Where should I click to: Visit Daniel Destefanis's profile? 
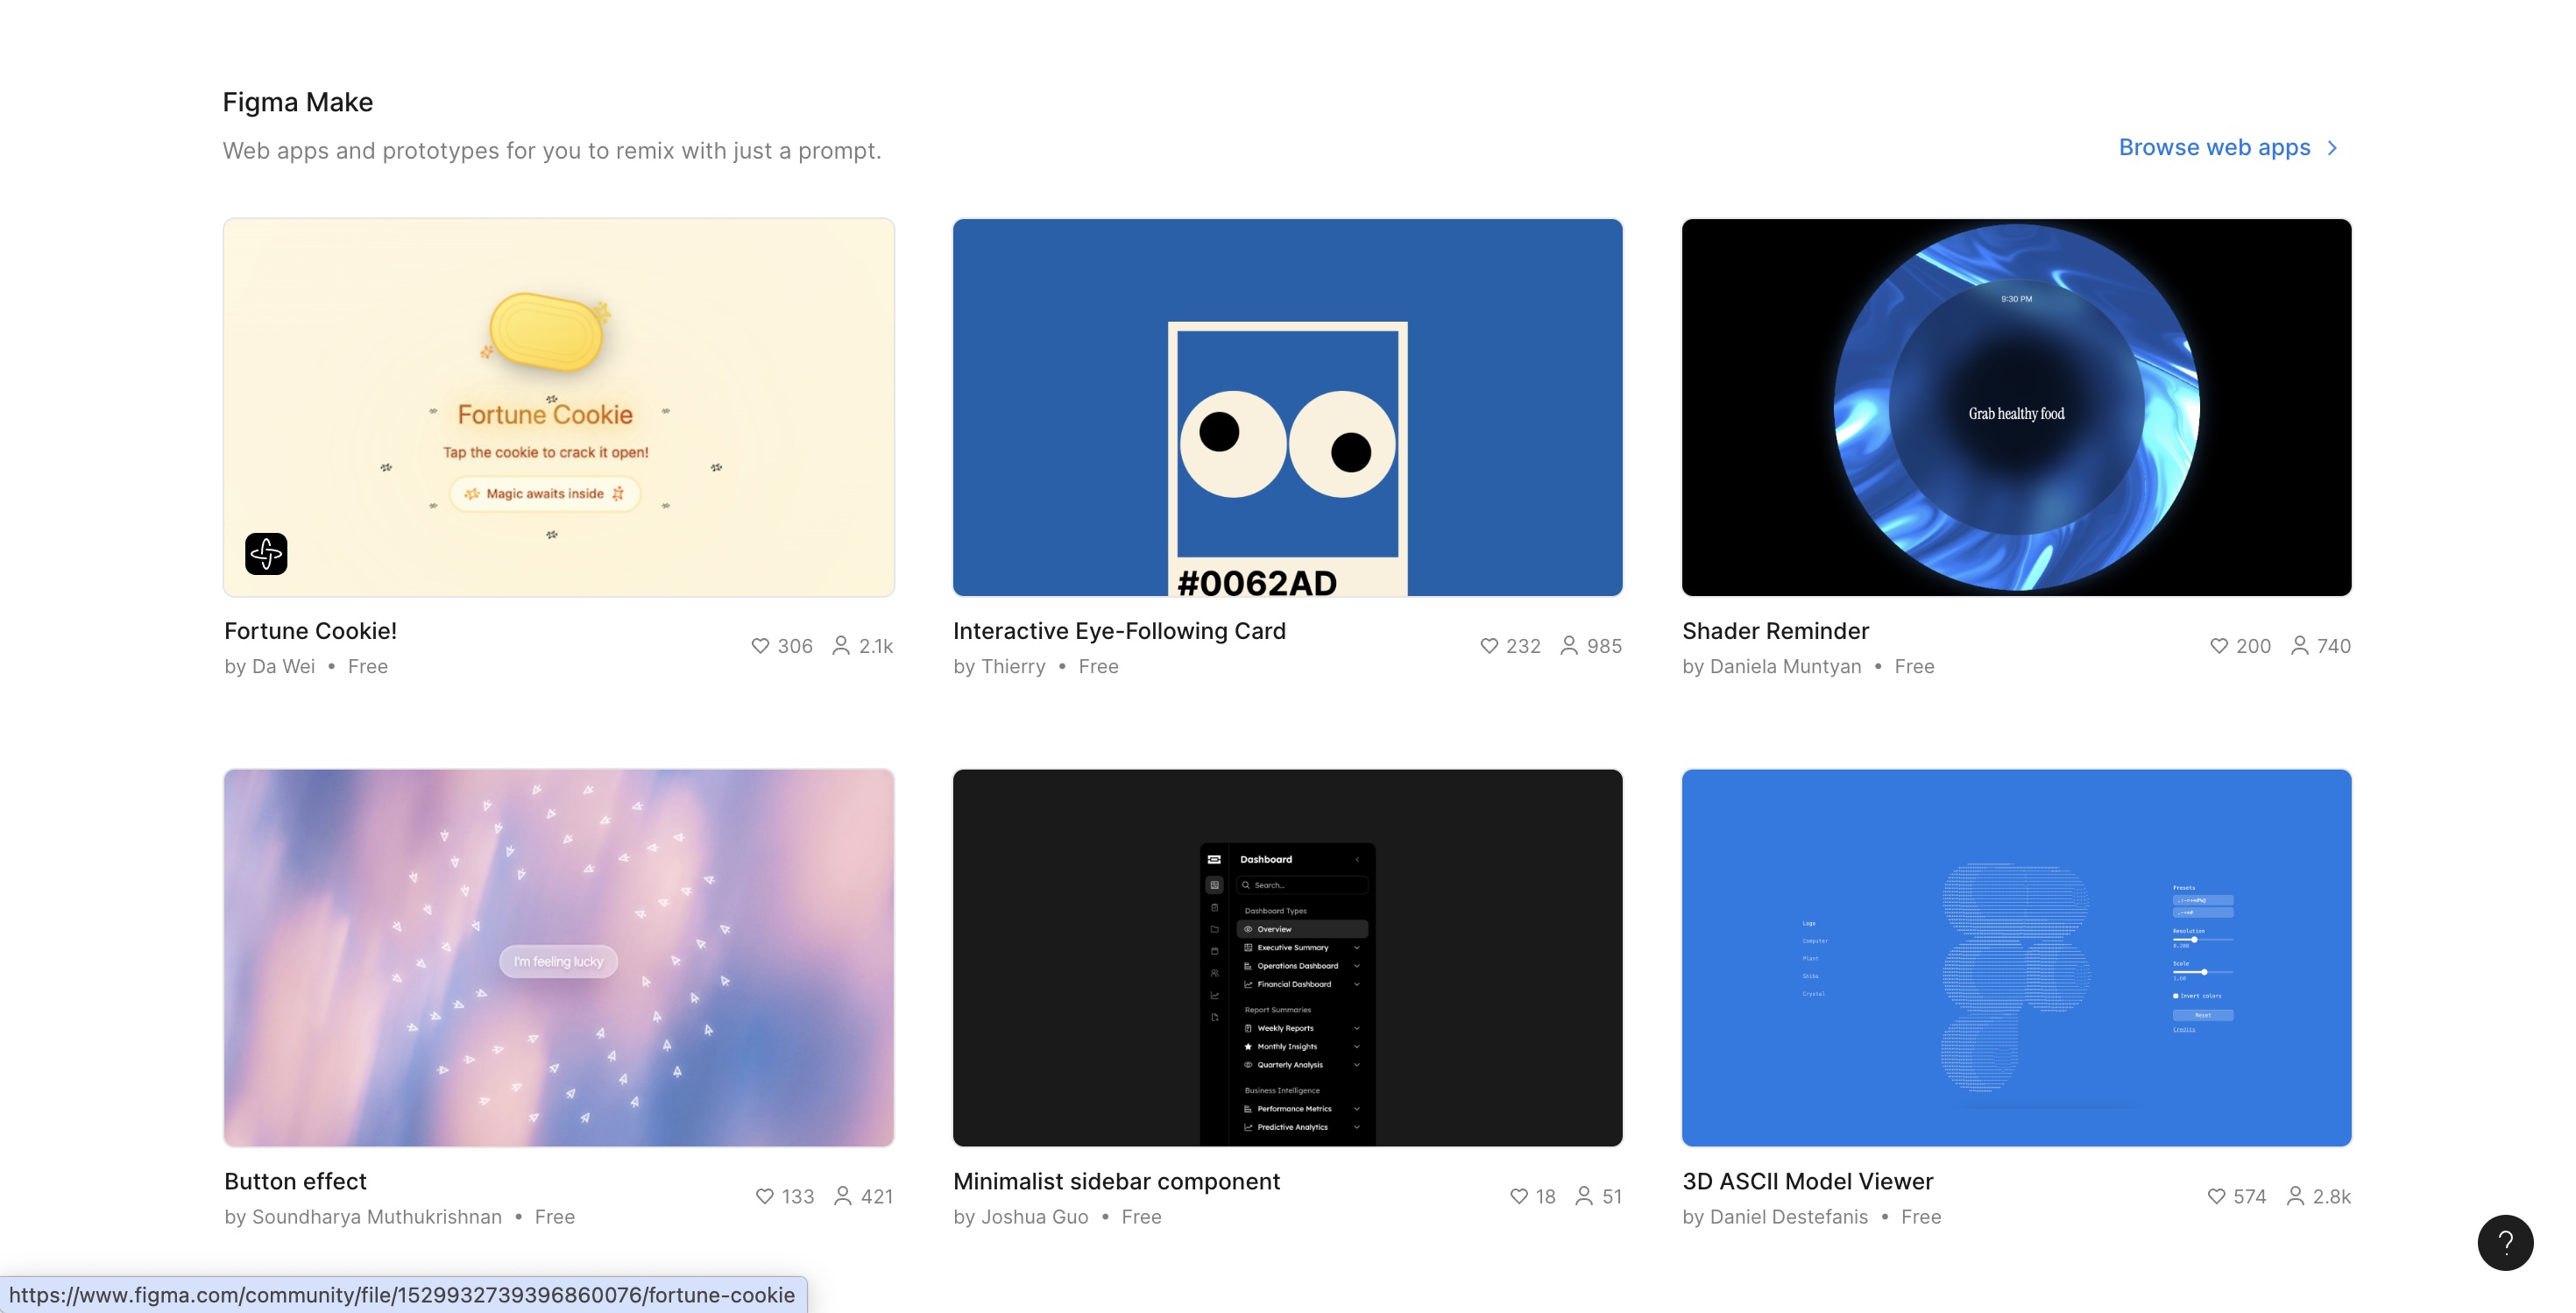1788,1216
